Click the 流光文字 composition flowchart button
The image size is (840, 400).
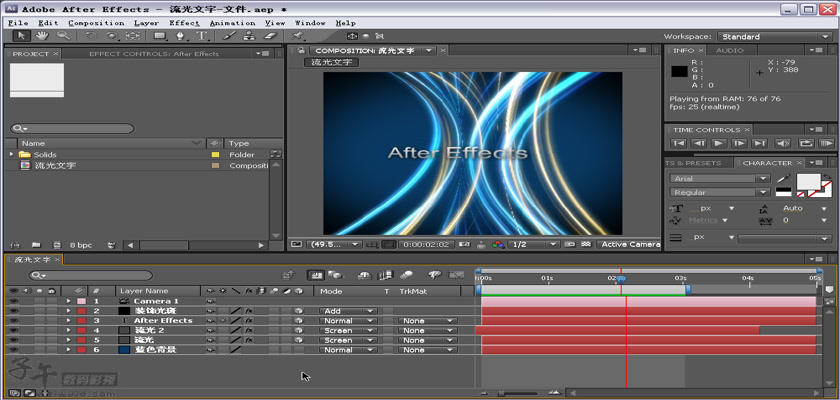coord(331,62)
